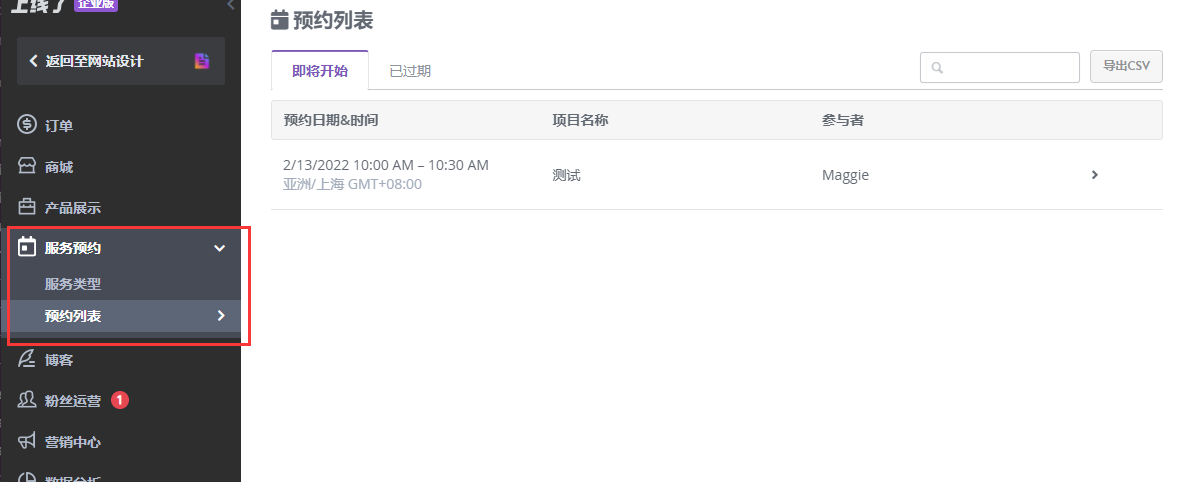1178x482 pixels.
Task: Collapse the sidebar with top arrow
Action: tap(231, 5)
